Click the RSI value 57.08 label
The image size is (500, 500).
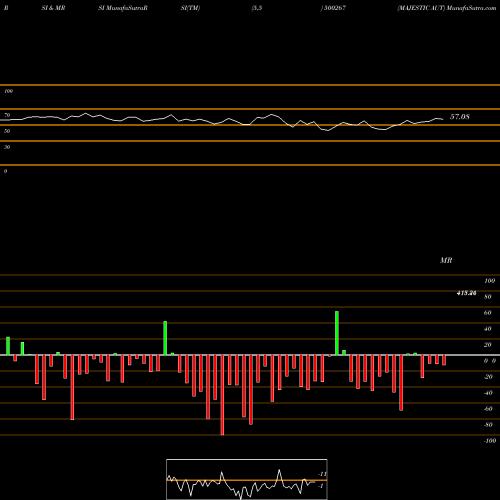tap(460, 117)
